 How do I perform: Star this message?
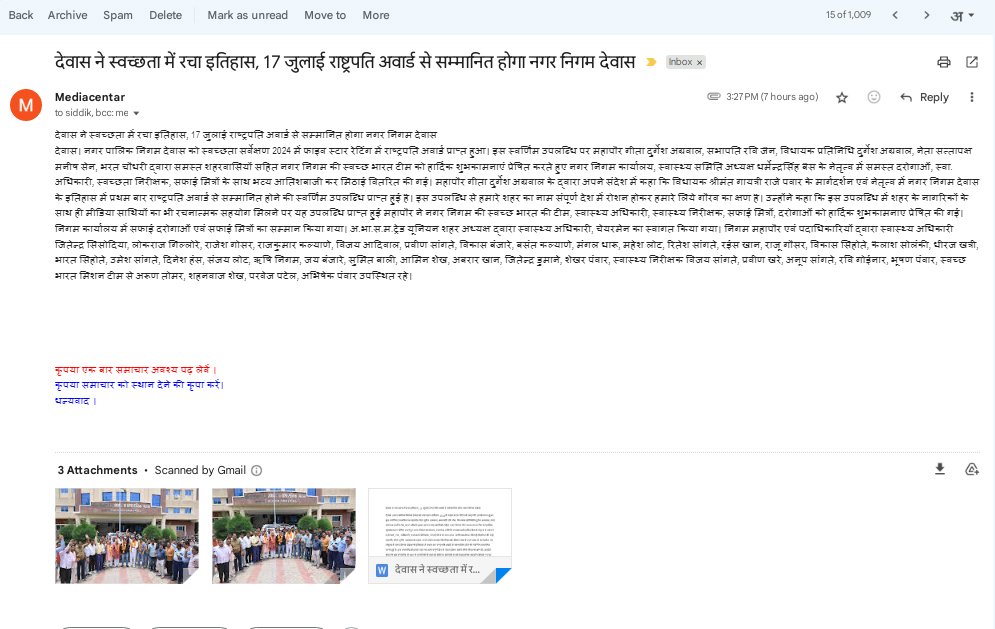[x=841, y=97]
